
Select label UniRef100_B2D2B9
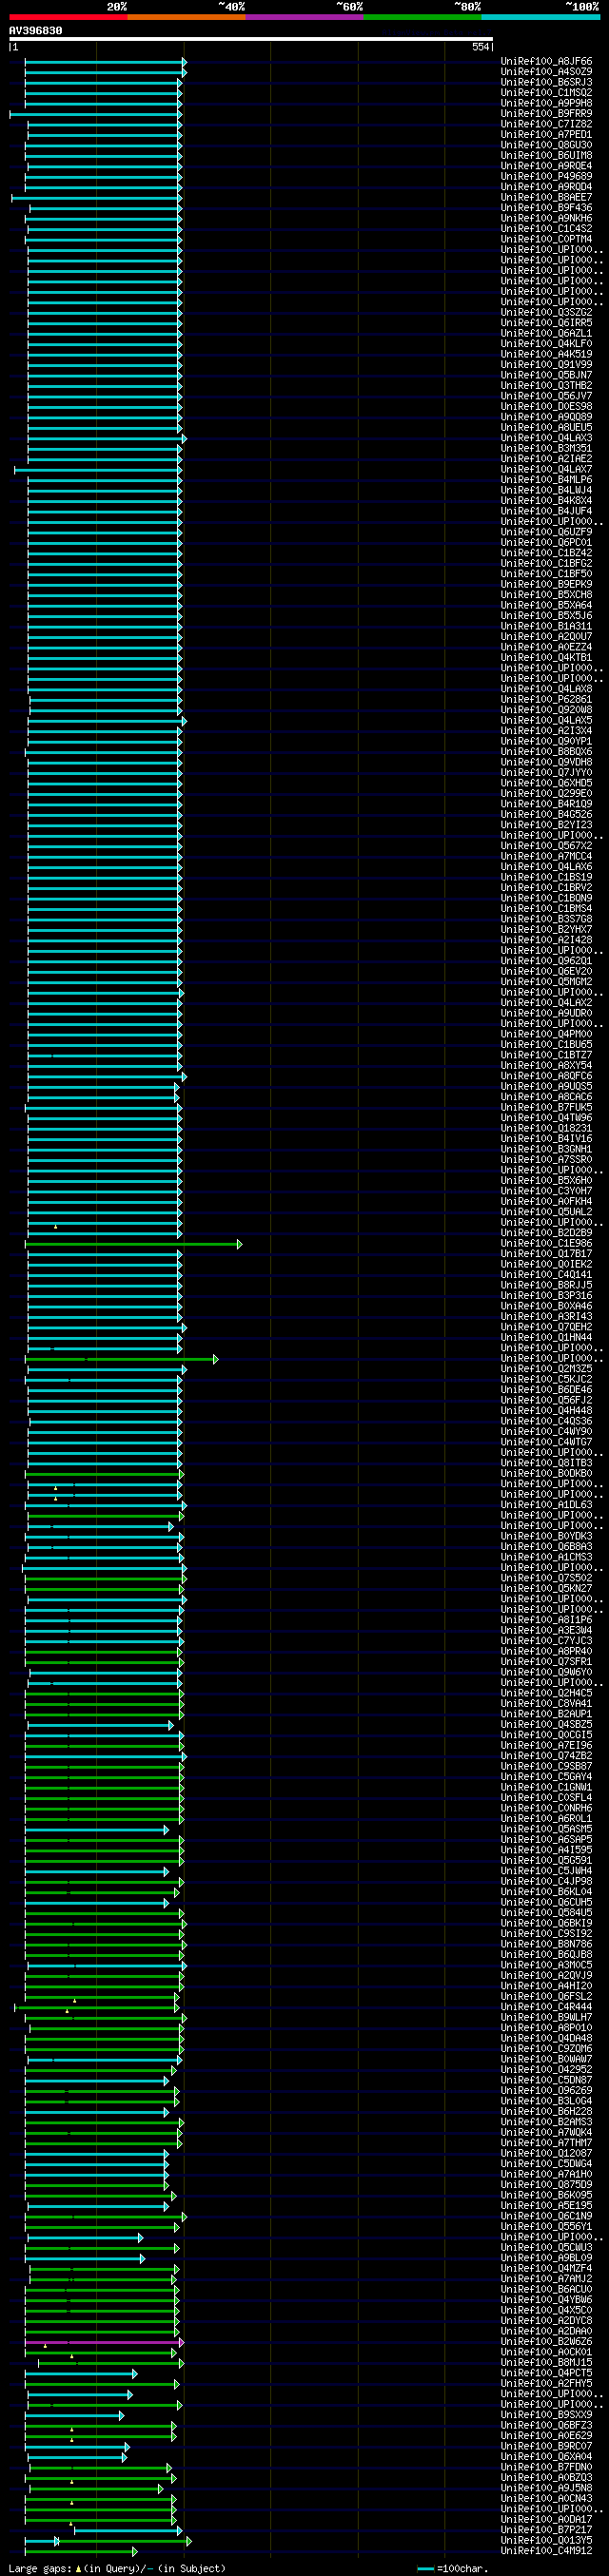point(546,1234)
